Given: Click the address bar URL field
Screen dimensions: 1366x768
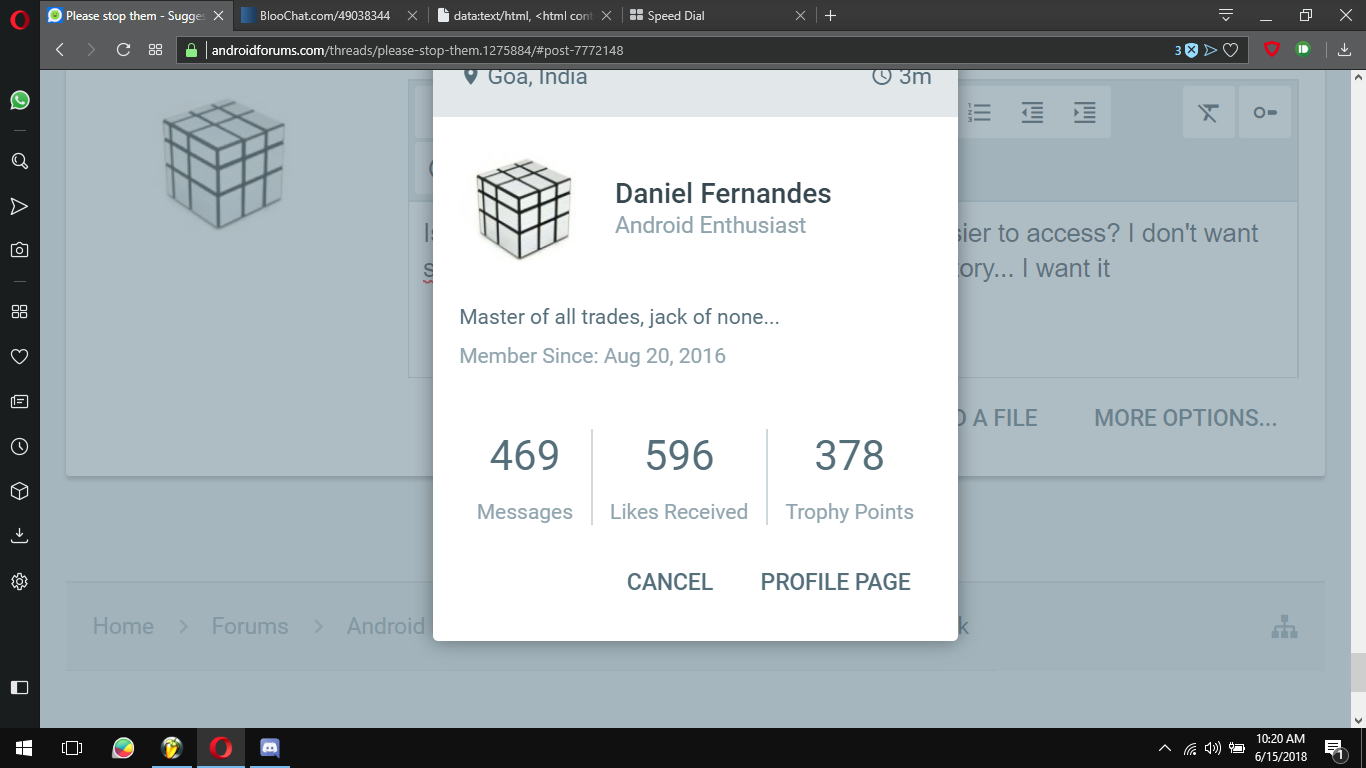Looking at the screenshot, I should click(680, 50).
